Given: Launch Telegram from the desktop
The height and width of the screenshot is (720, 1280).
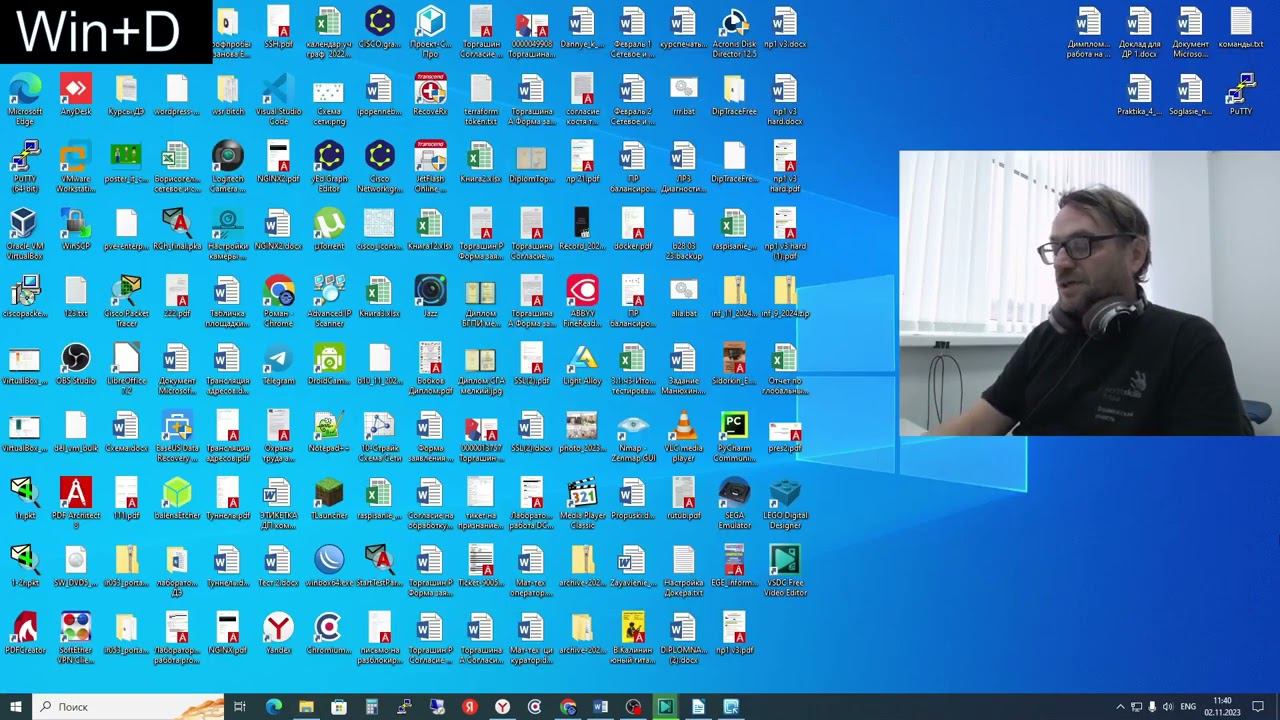Looking at the screenshot, I should [x=278, y=358].
